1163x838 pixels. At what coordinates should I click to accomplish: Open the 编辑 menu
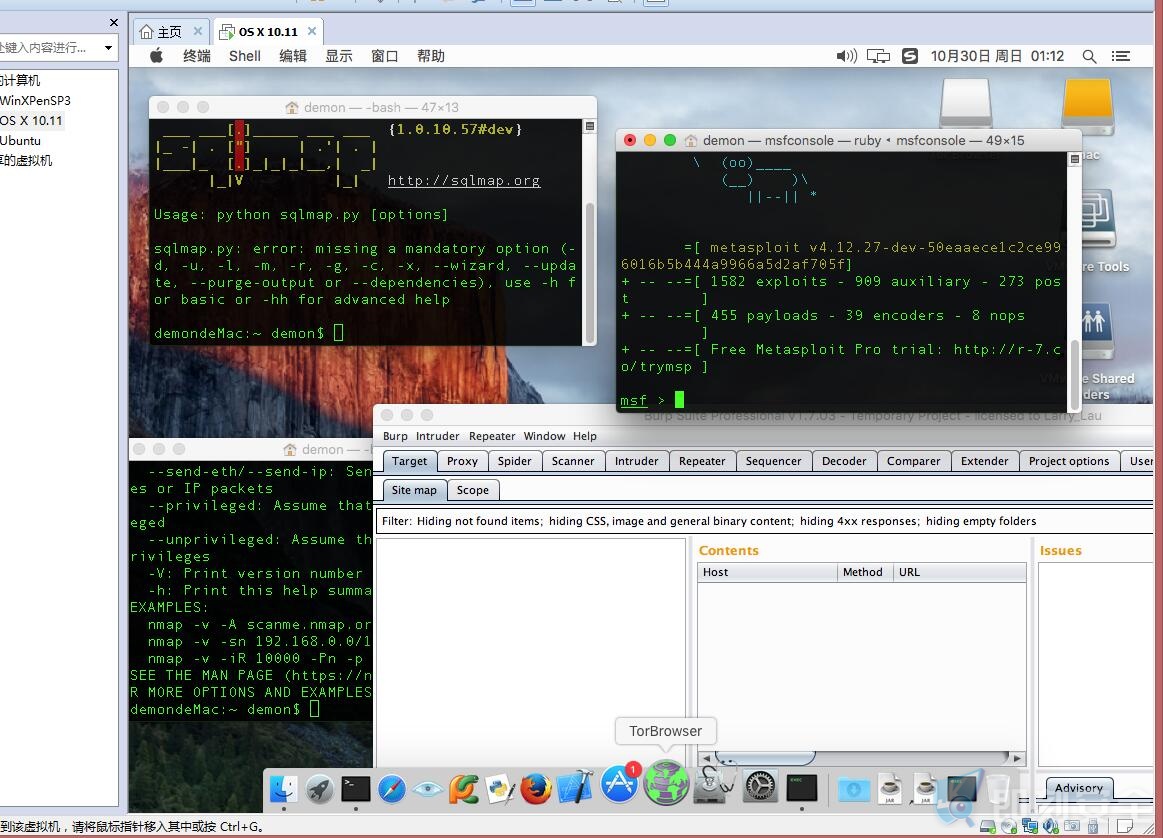click(293, 56)
